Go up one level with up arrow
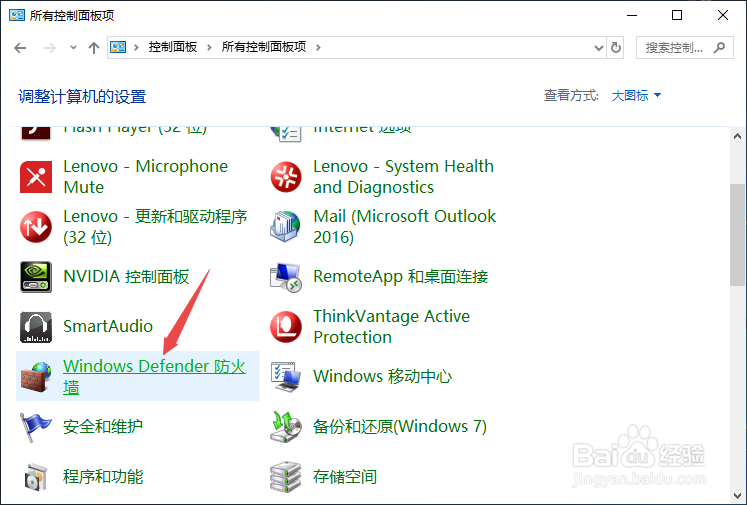 click(x=94, y=48)
